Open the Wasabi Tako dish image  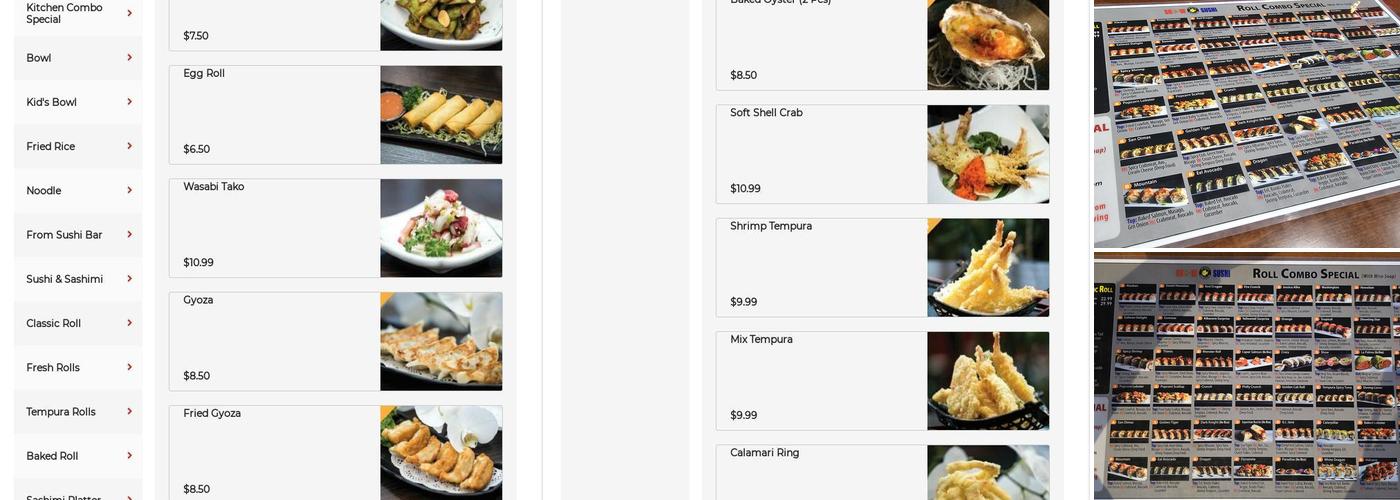click(x=441, y=228)
